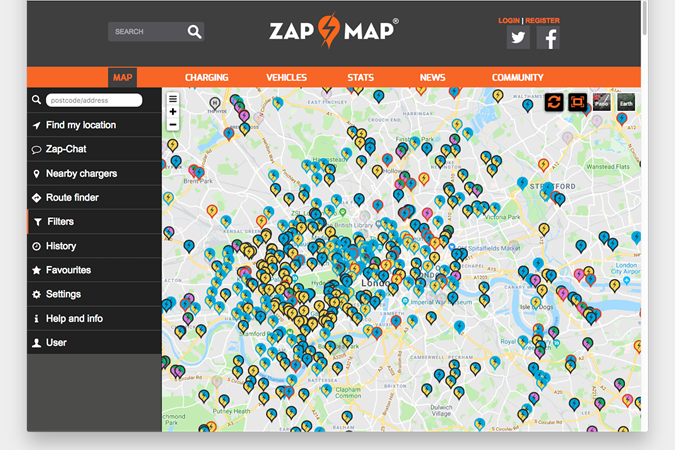Open Zap-Map Facebook page
Viewport: 675px width, 450px height.
point(548,37)
